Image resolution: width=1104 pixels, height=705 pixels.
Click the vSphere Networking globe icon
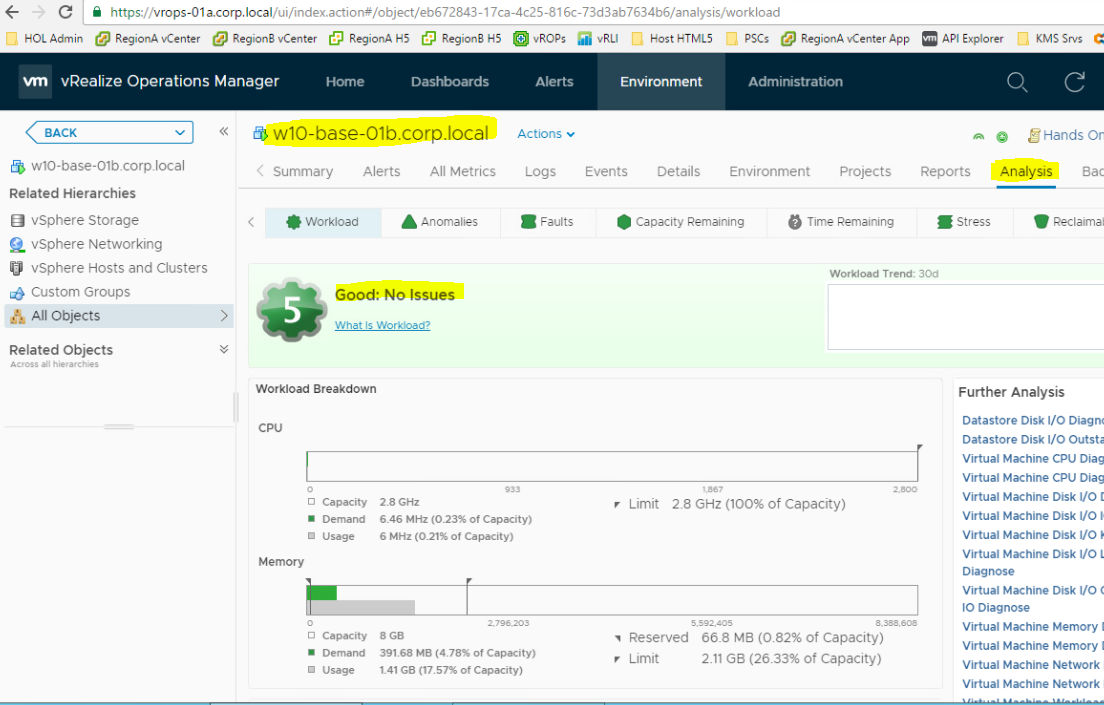(x=17, y=244)
